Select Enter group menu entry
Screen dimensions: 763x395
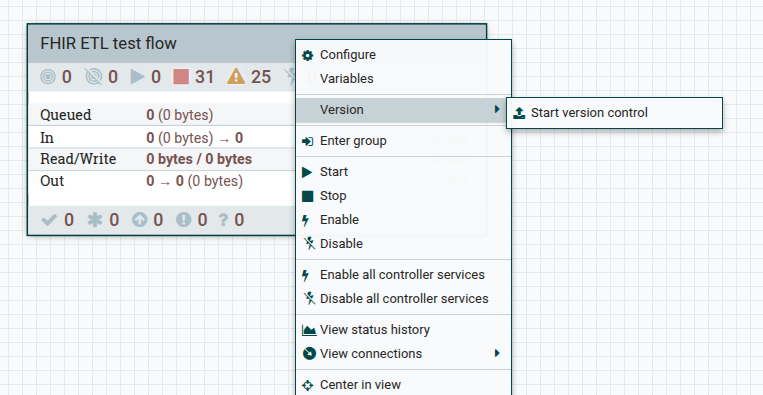point(404,141)
